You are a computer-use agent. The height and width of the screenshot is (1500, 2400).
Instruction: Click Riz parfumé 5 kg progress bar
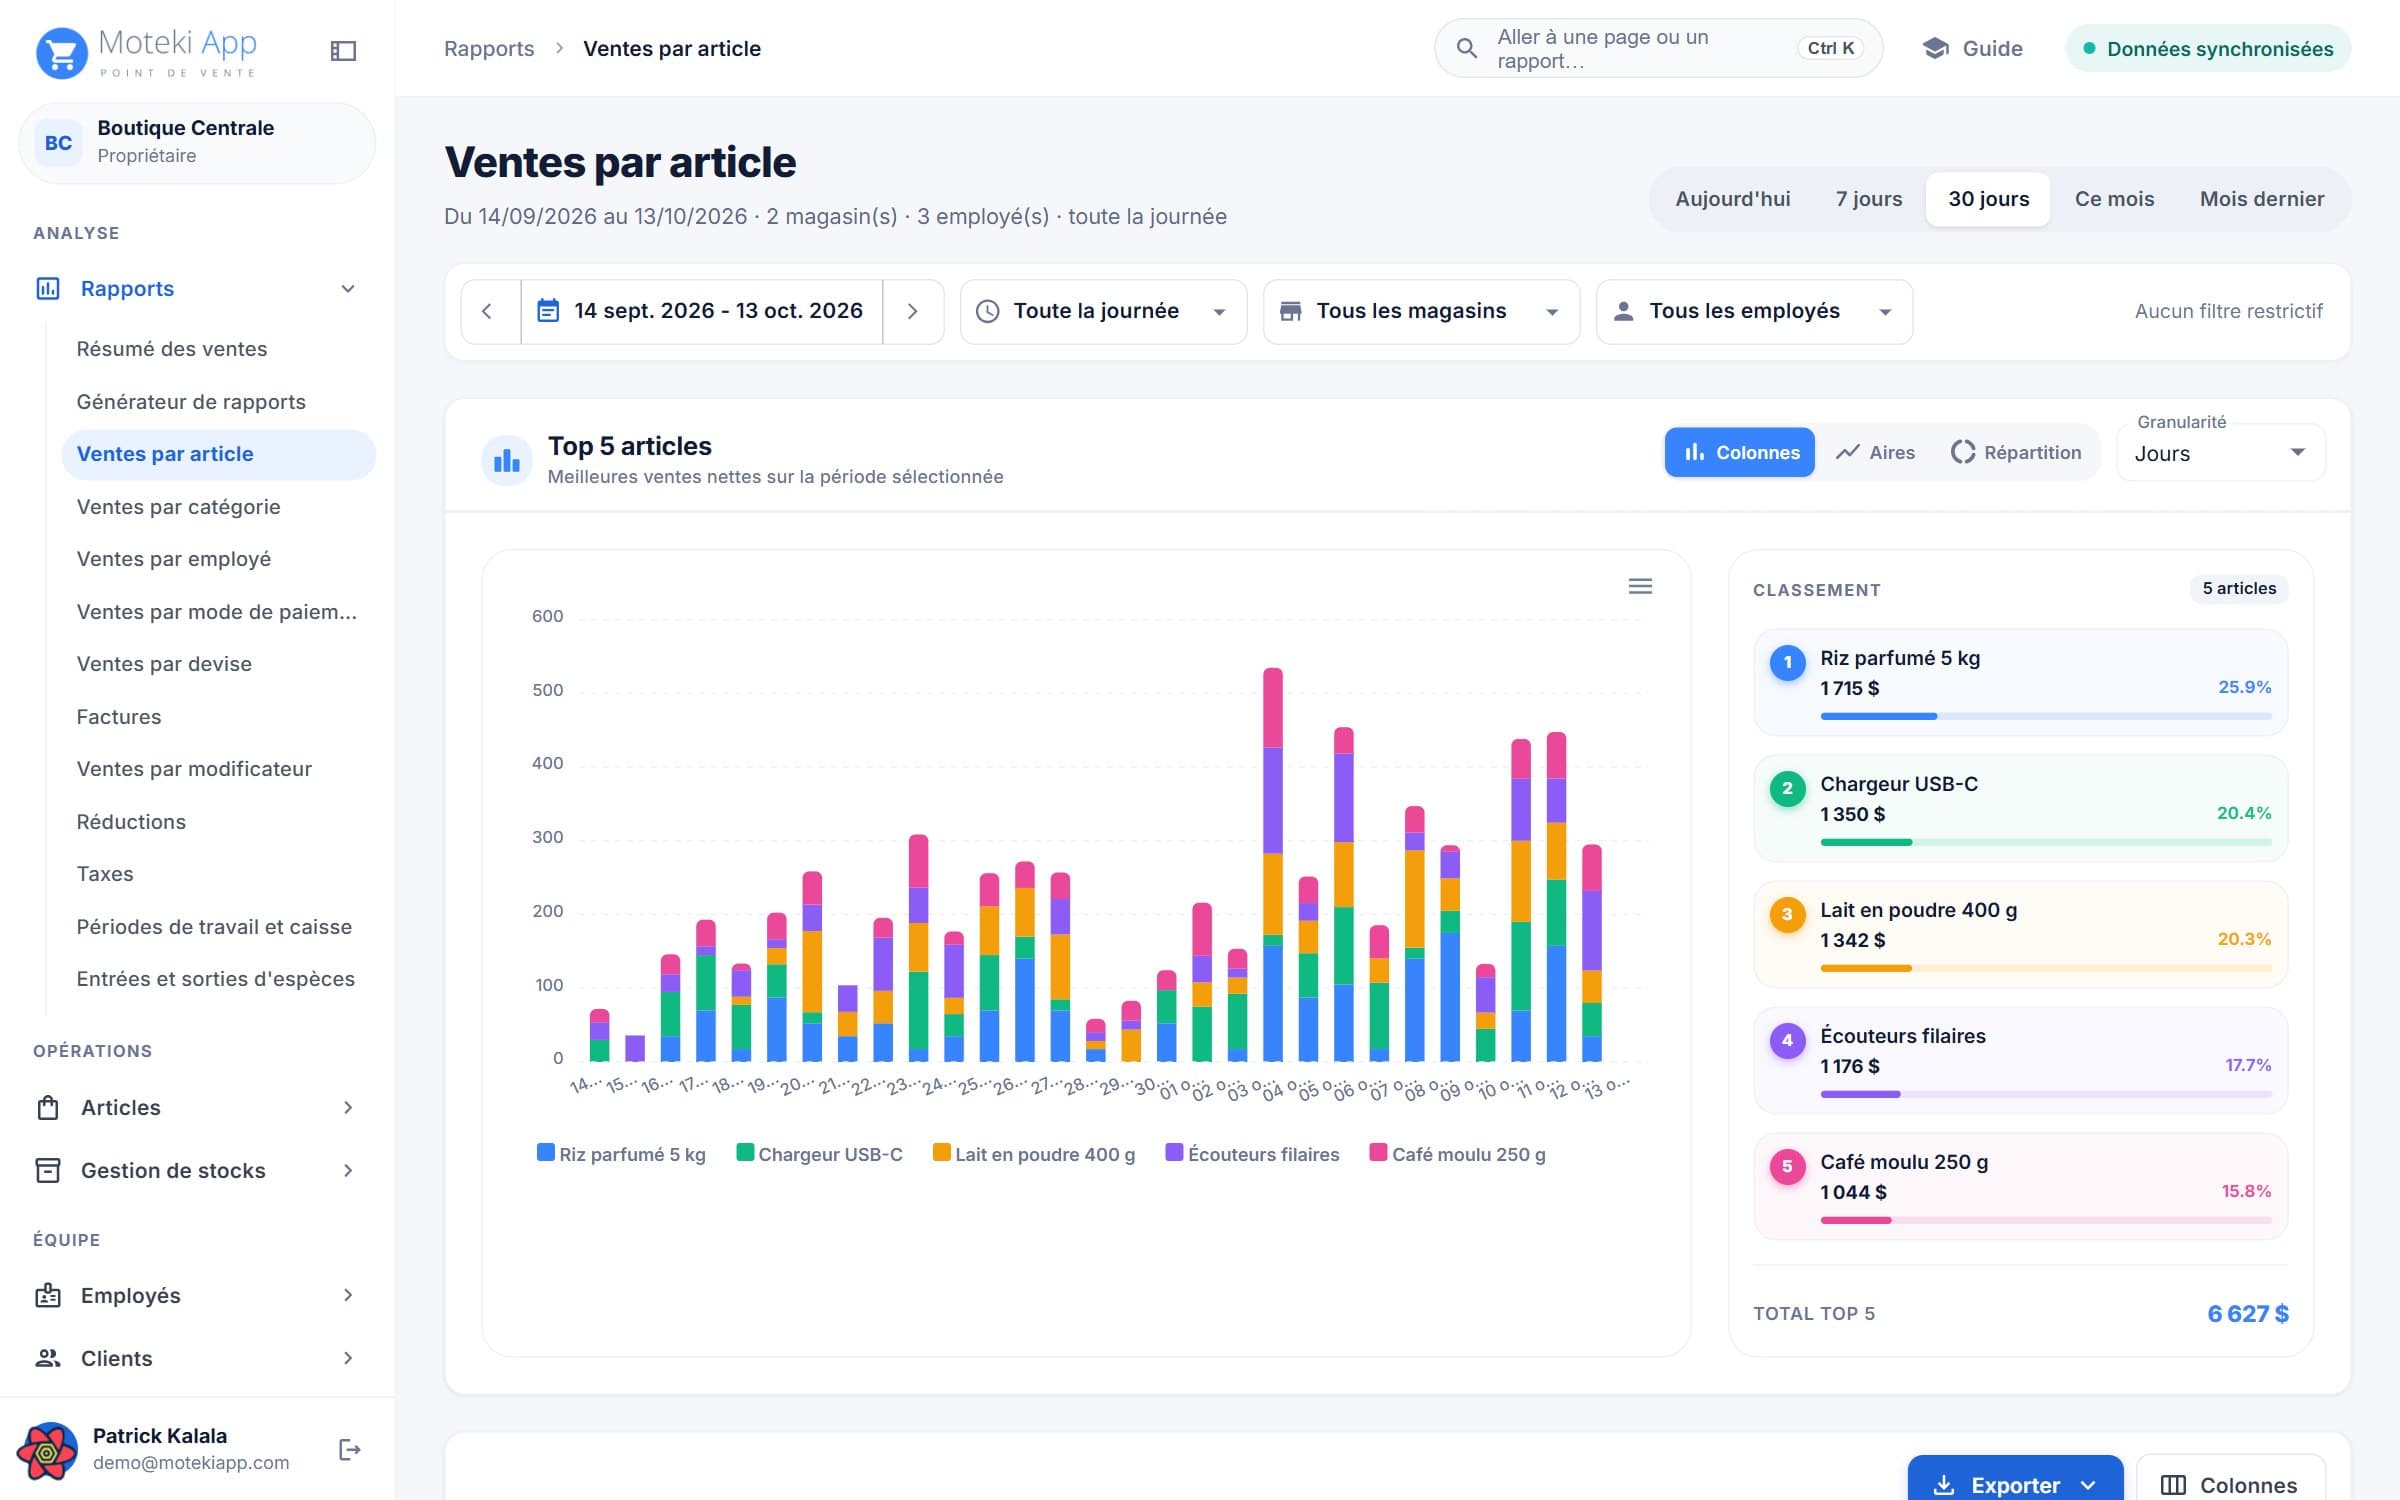[2045, 716]
